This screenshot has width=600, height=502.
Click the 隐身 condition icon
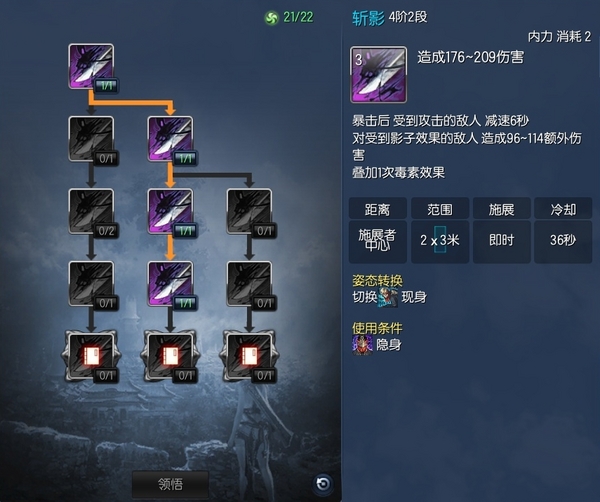362,345
